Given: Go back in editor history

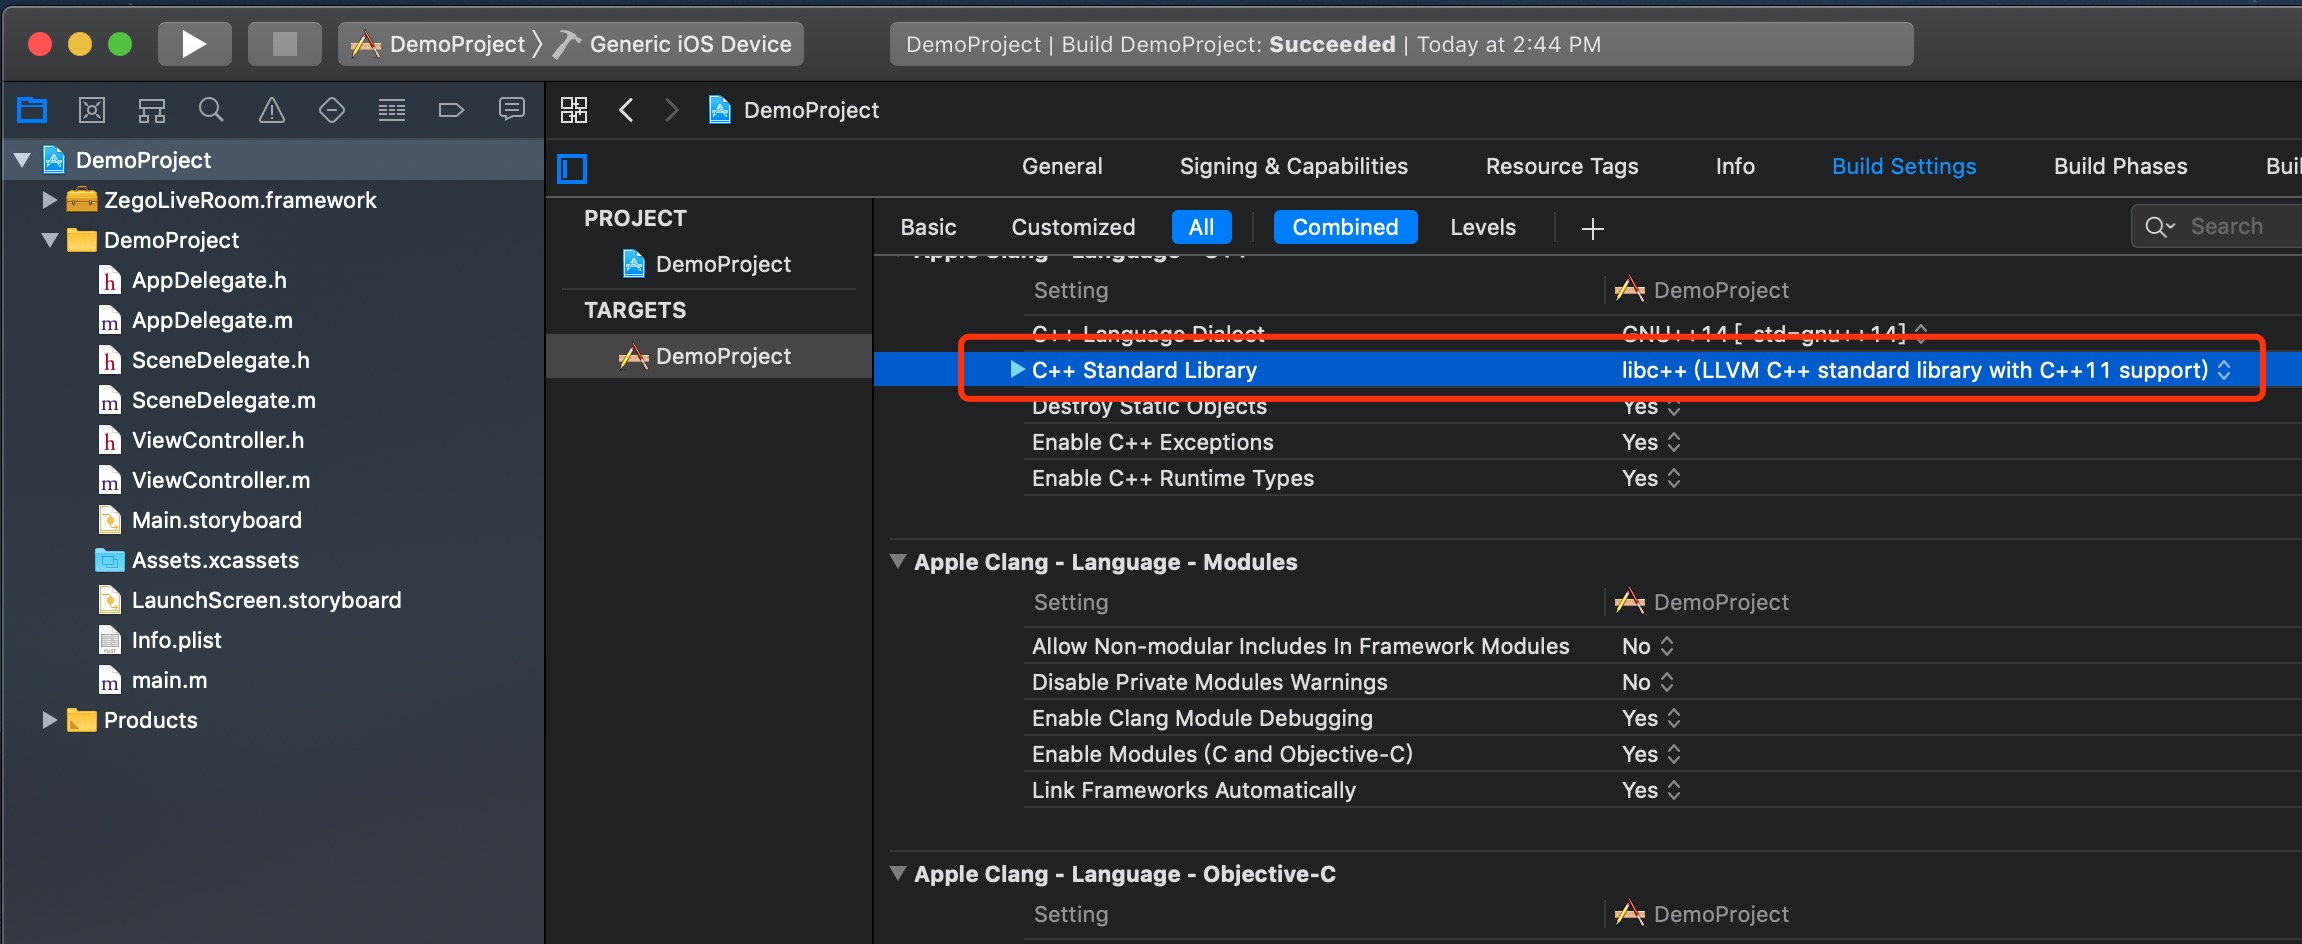Looking at the screenshot, I should (627, 110).
